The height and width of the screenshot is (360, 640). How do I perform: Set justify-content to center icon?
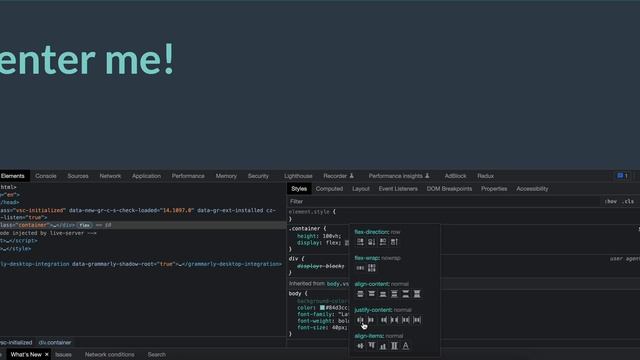tap(360, 320)
